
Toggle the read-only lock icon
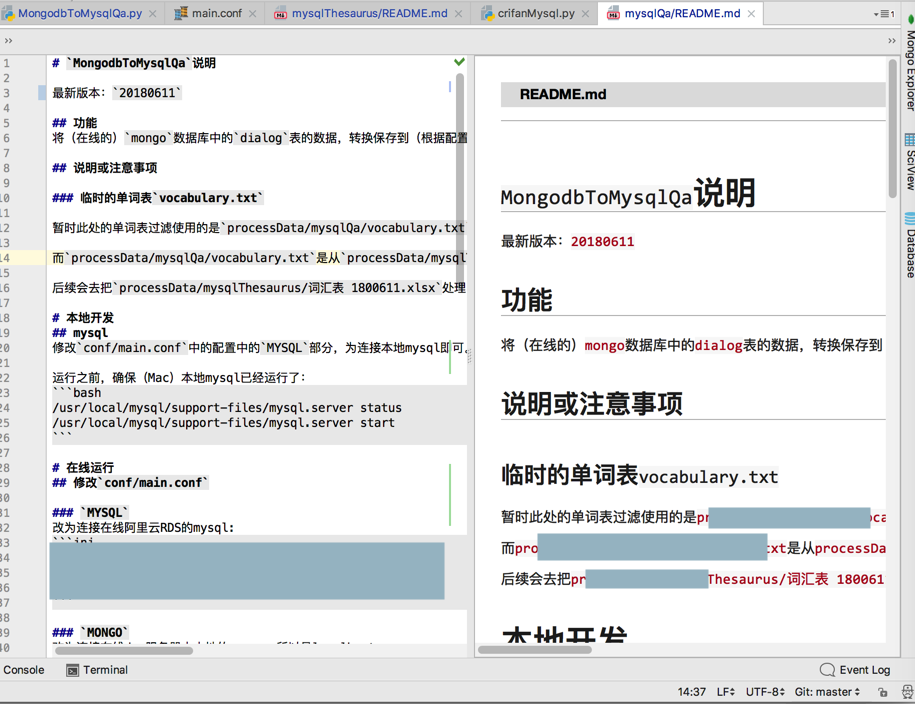pyautogui.click(x=883, y=692)
